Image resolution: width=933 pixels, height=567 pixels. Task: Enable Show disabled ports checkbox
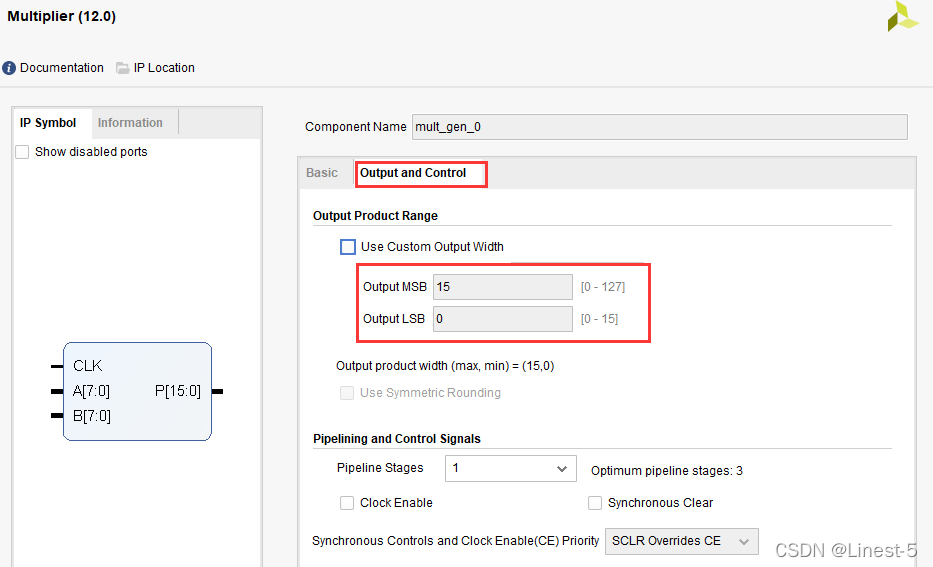tap(22, 152)
